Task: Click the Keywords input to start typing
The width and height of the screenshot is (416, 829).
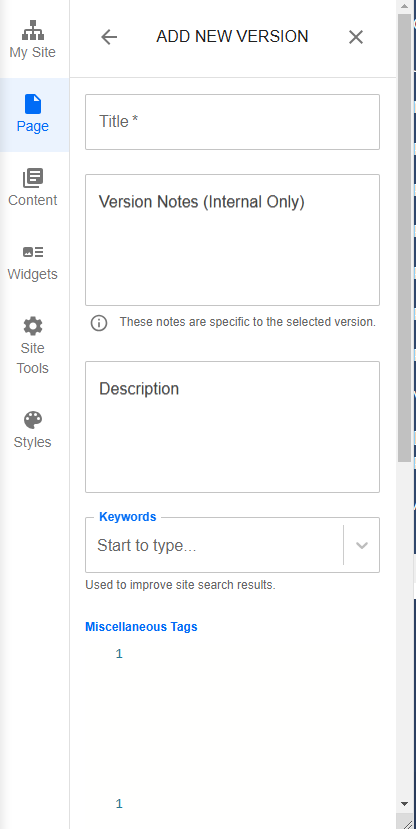Action: tap(214, 546)
